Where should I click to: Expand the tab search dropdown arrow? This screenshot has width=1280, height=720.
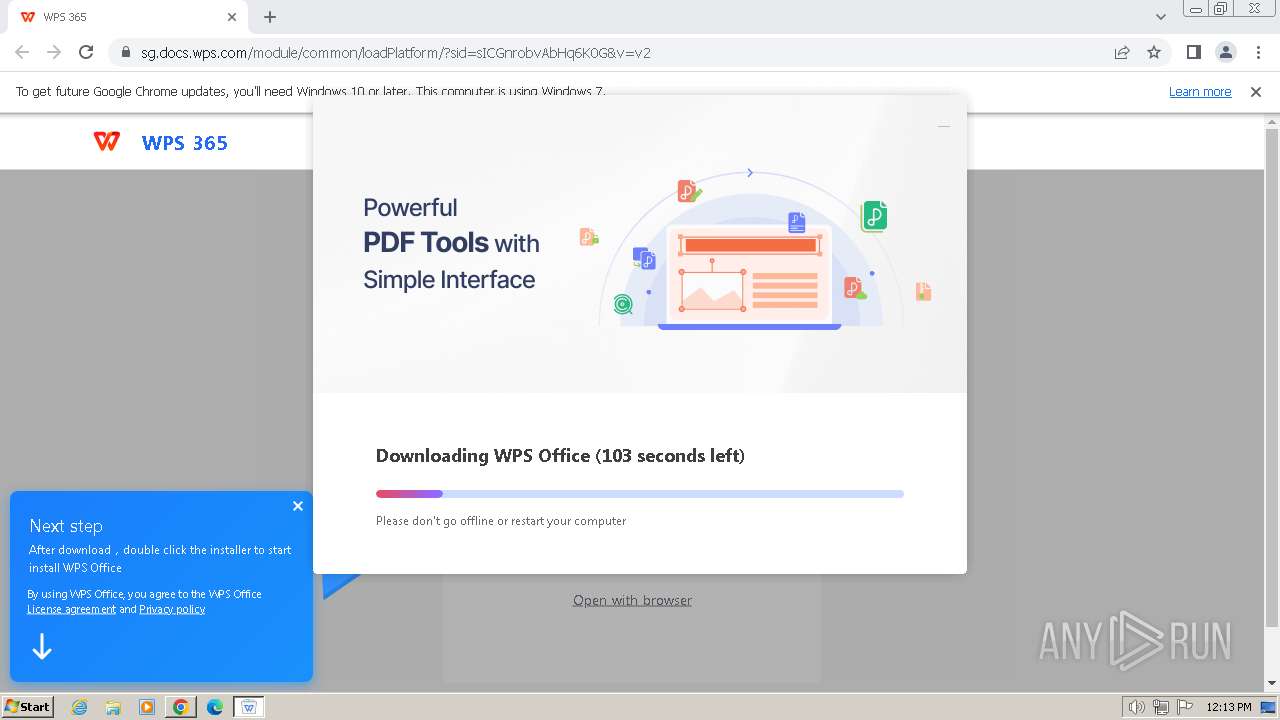pyautogui.click(x=1161, y=17)
